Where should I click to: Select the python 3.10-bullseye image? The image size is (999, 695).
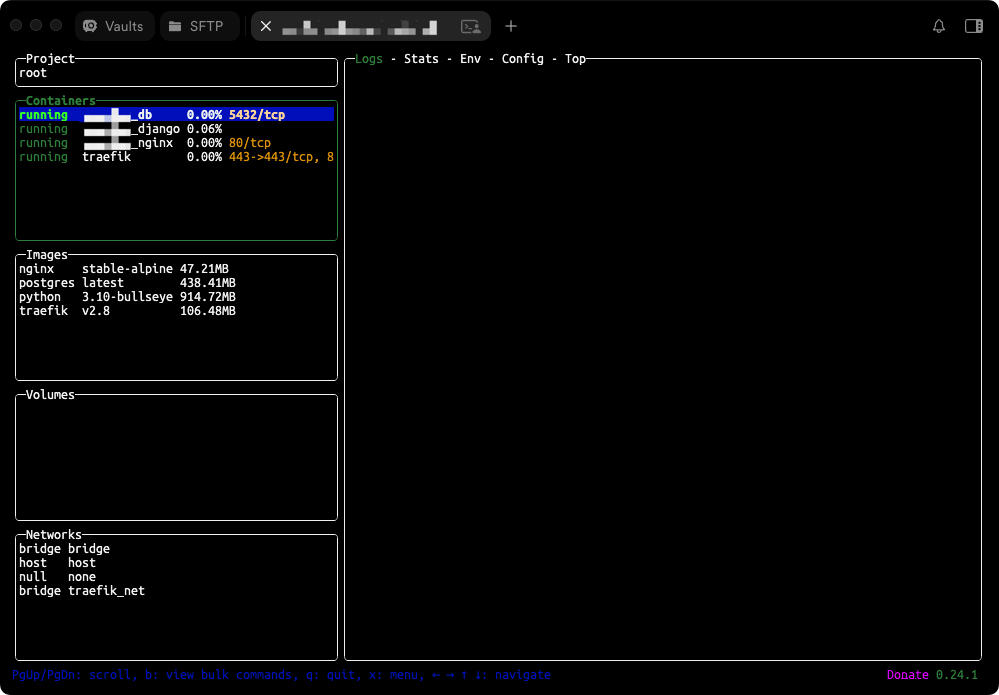coord(127,297)
